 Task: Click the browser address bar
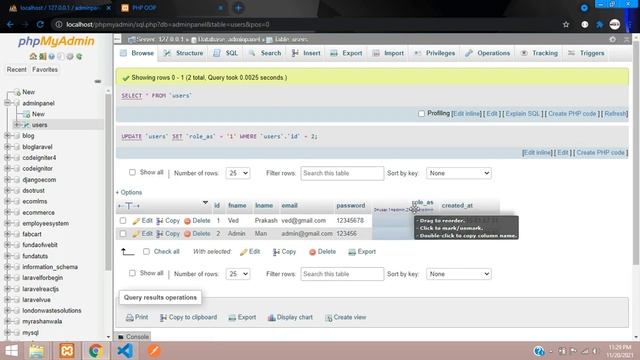point(306,24)
